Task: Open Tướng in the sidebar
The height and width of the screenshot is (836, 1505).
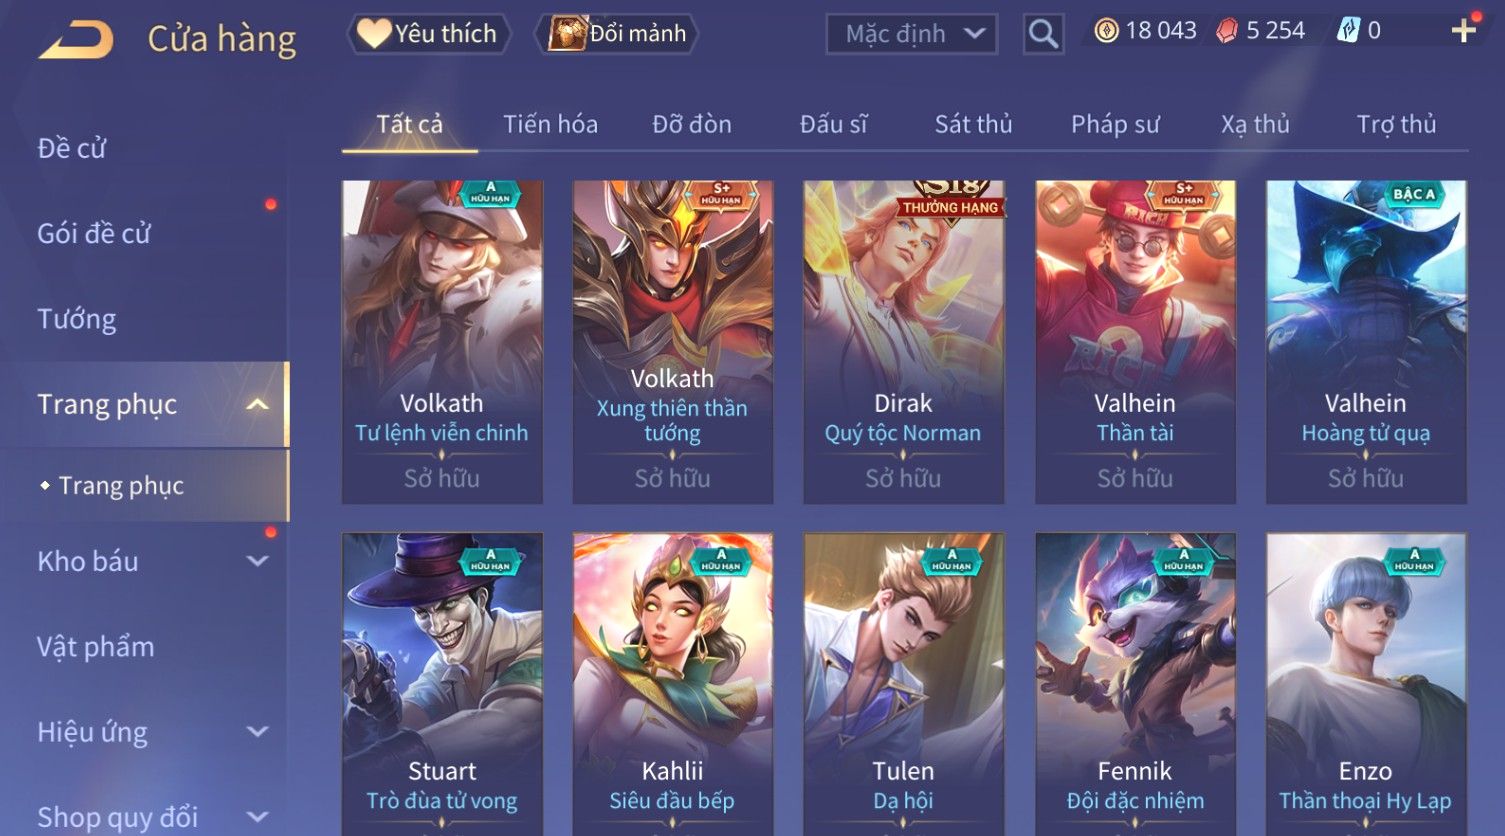Action: (77, 319)
